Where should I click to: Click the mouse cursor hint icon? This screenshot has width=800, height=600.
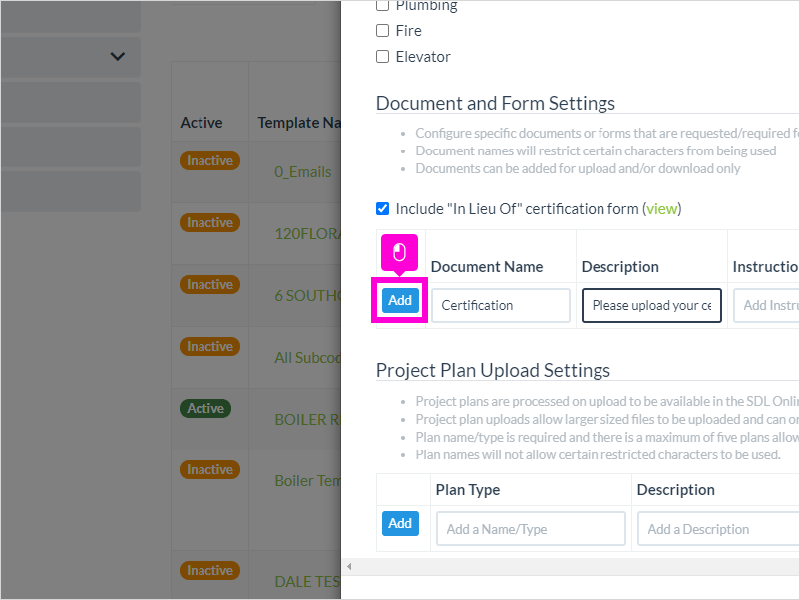coord(399,253)
